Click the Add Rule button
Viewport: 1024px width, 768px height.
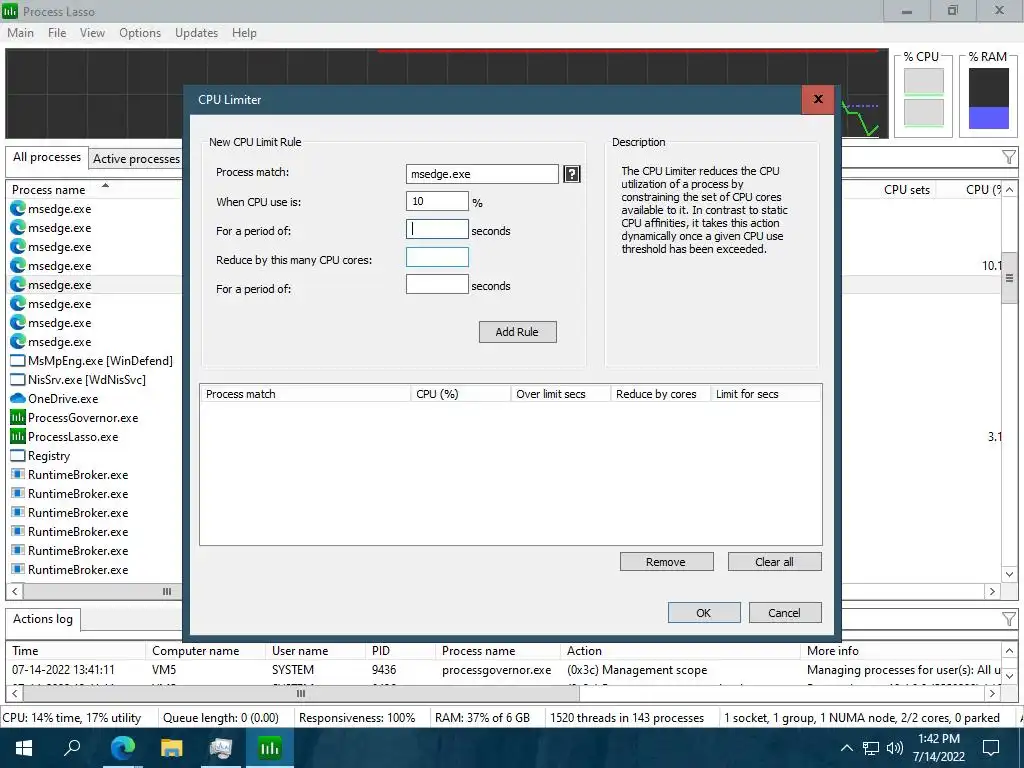pos(517,332)
